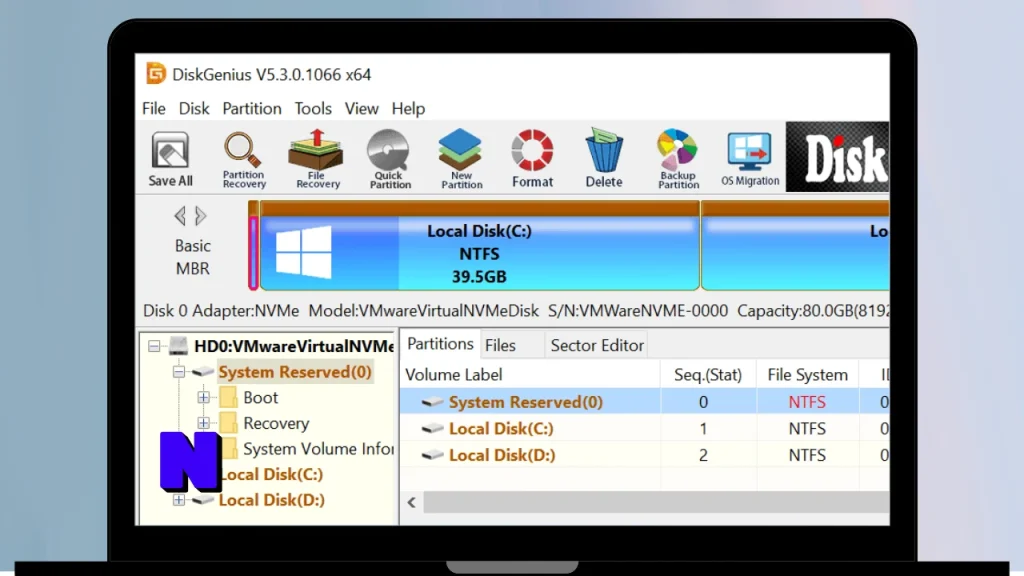The height and width of the screenshot is (576, 1024).
Task: Create a New Partition from the toolbar
Action: (x=461, y=159)
